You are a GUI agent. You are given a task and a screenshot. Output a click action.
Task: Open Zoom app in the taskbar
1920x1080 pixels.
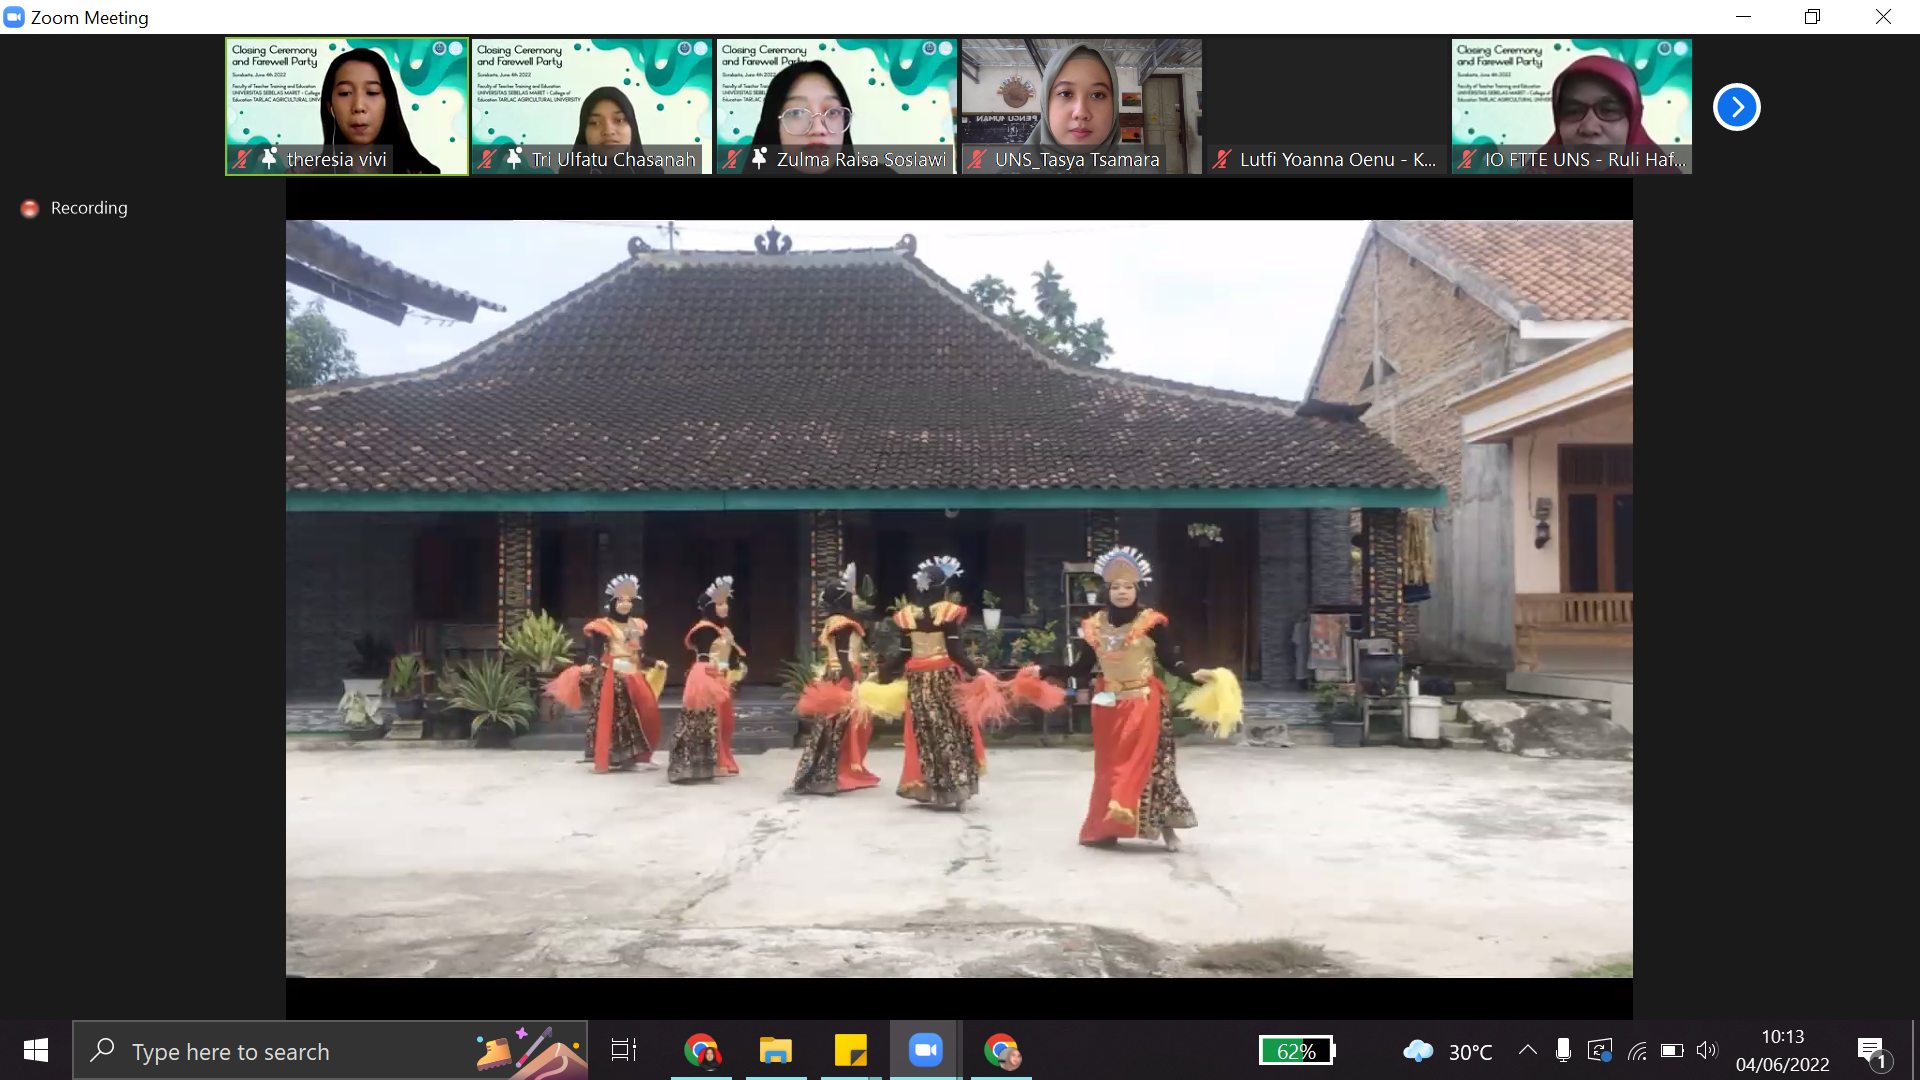[925, 1050]
